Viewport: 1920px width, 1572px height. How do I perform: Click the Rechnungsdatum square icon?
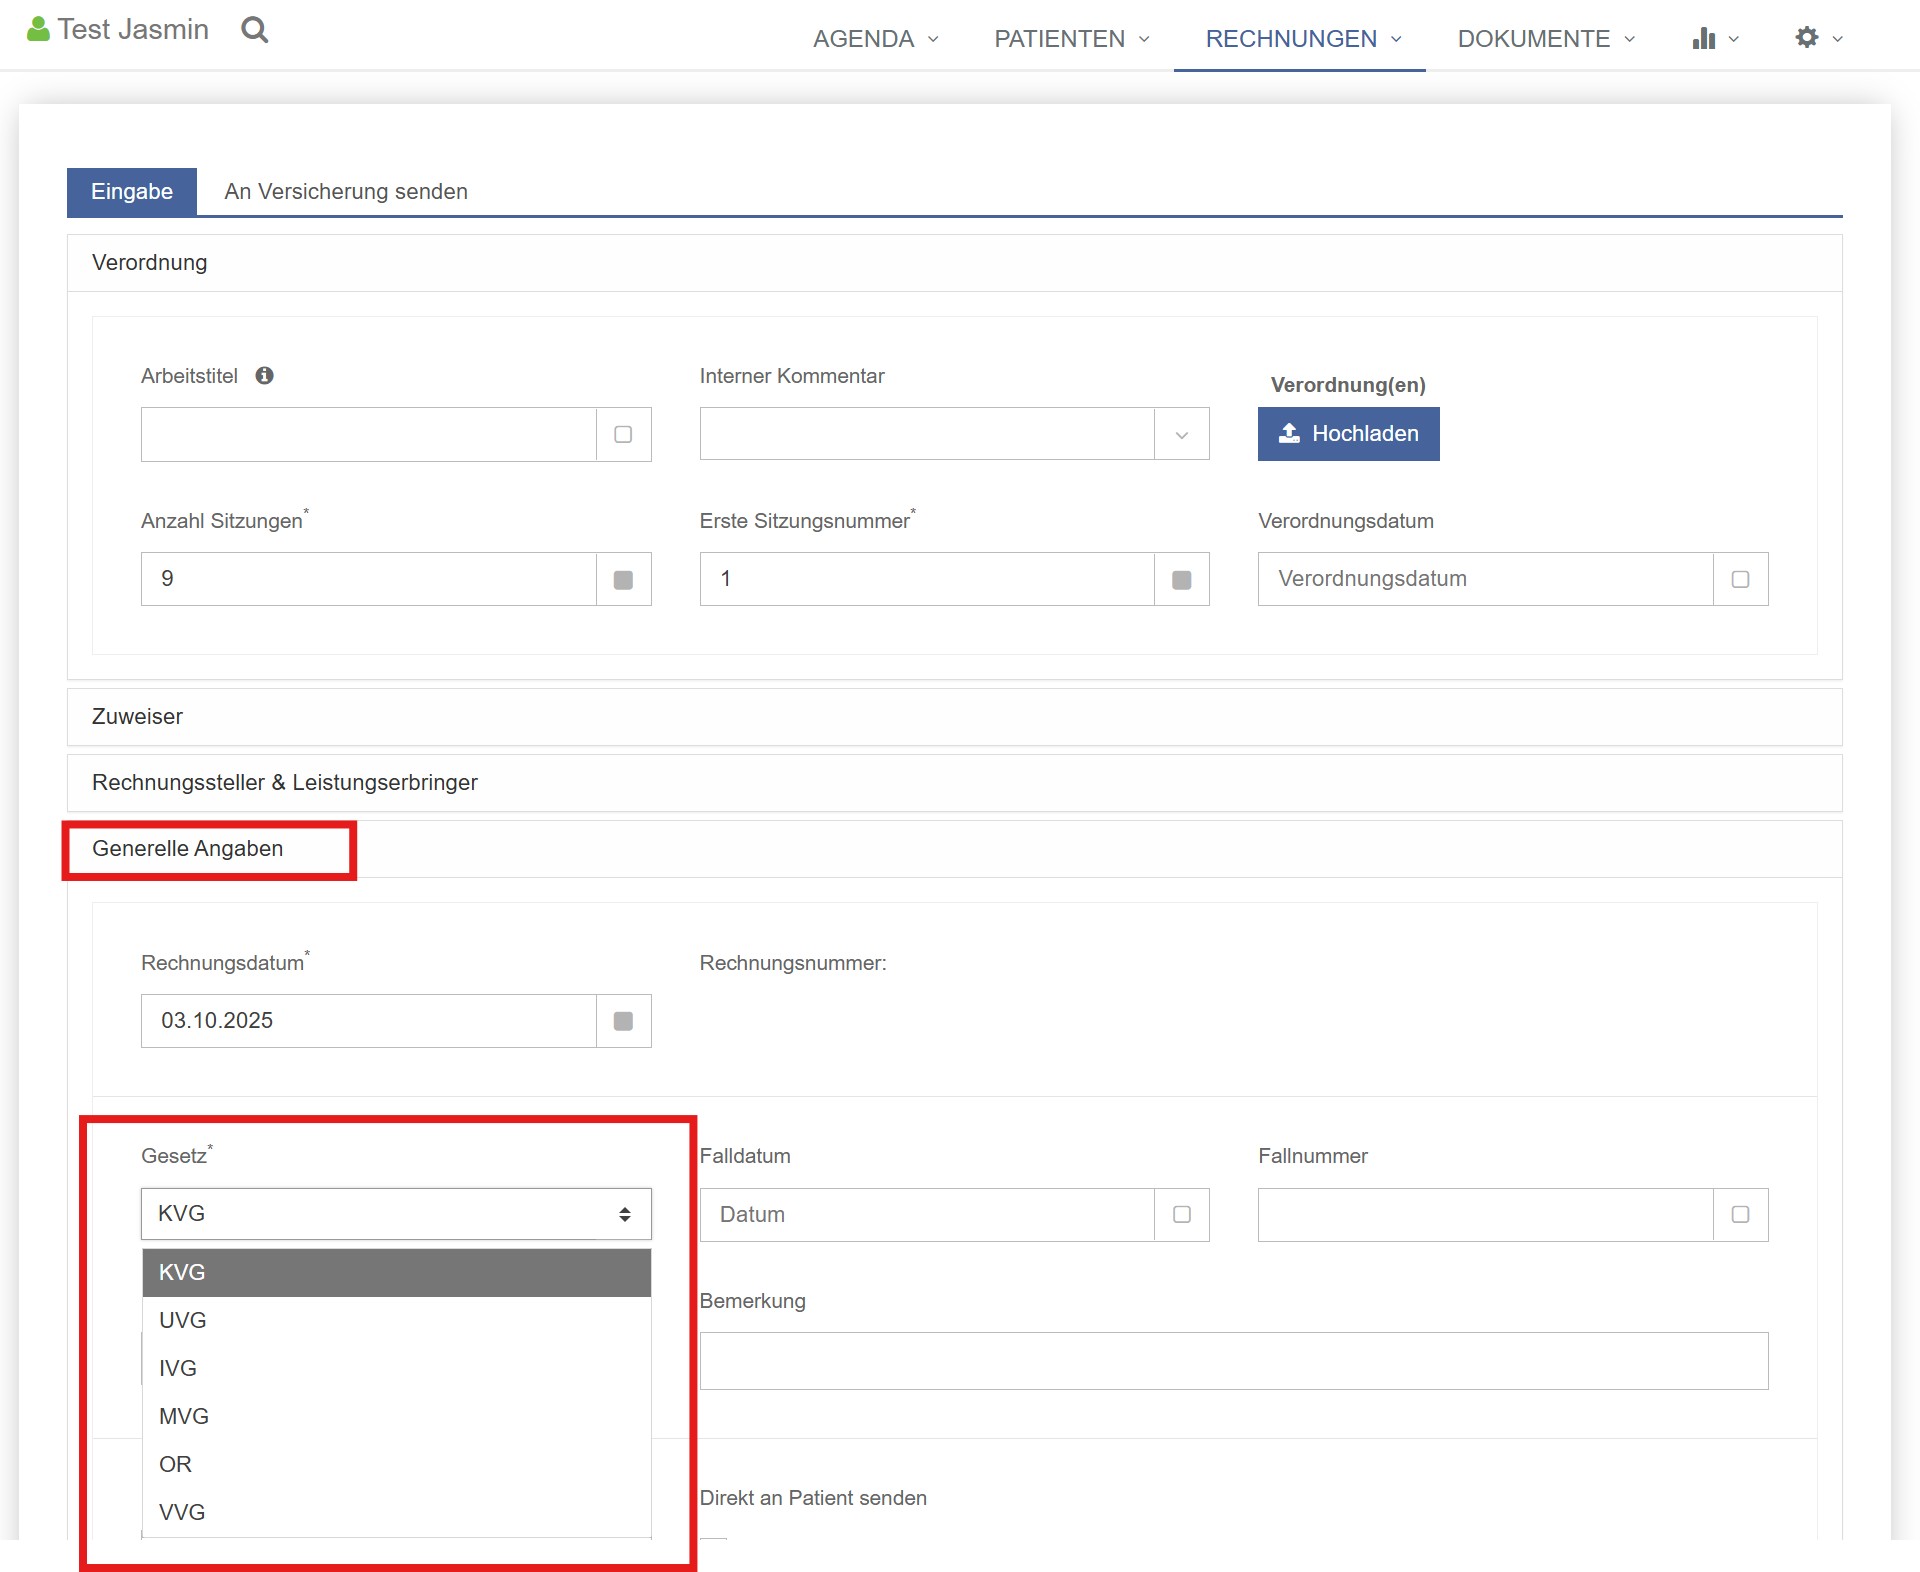pos(623,1021)
